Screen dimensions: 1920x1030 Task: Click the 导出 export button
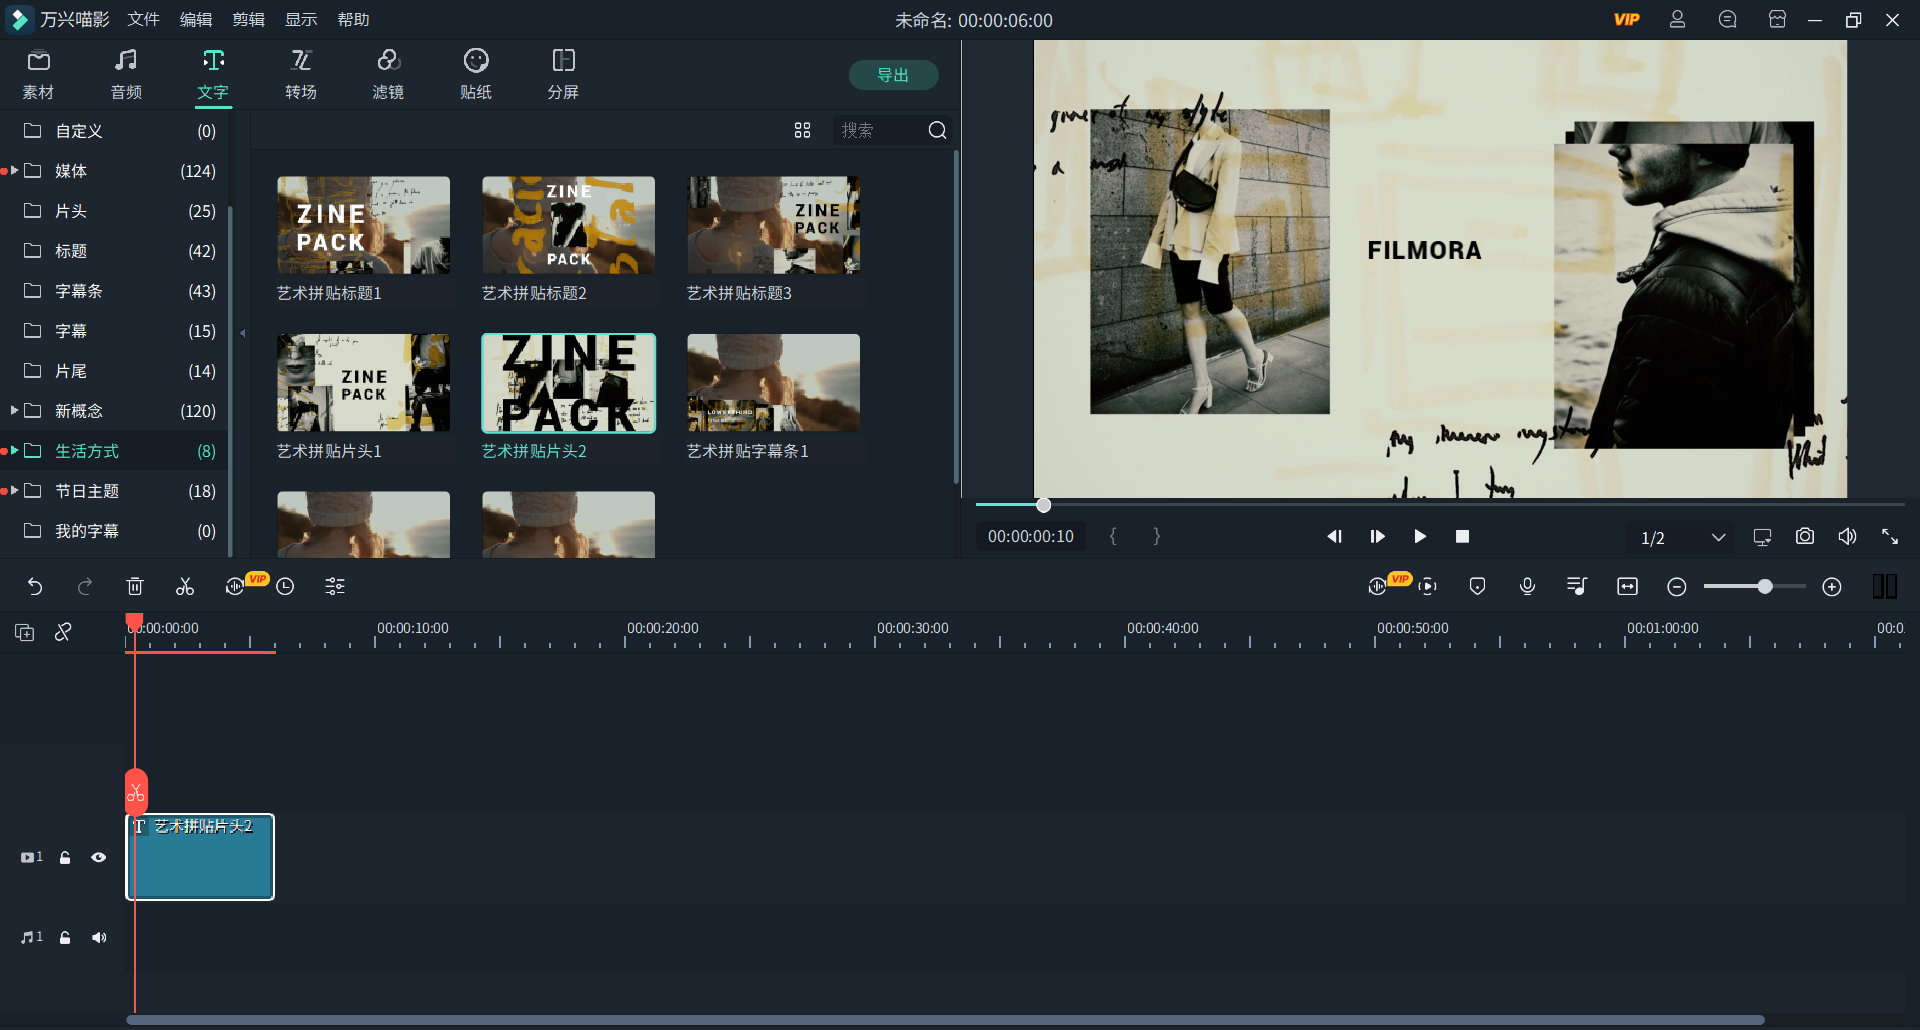tap(892, 75)
